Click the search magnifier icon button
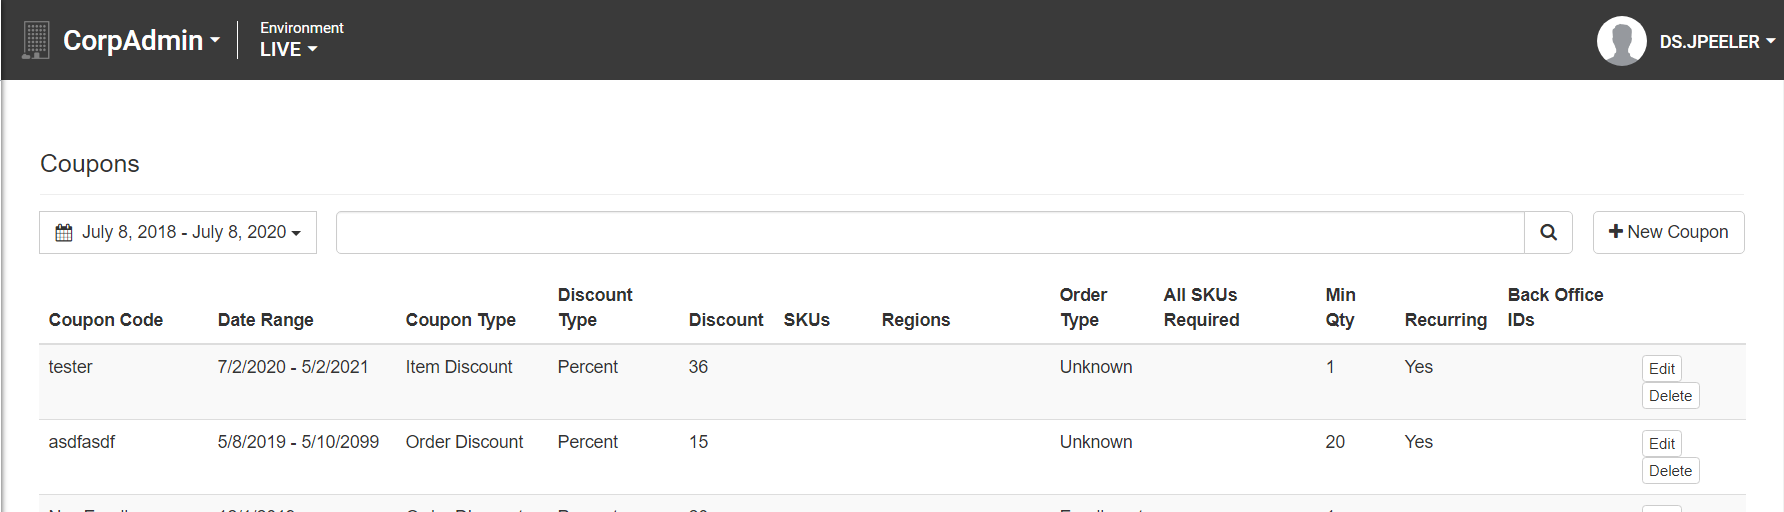1784x512 pixels. pos(1548,232)
